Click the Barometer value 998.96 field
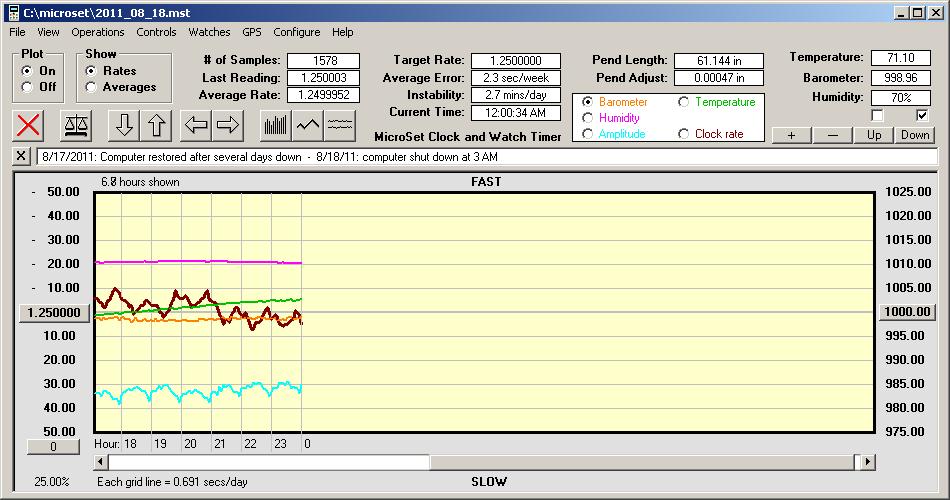Viewport: 950px width, 500px height. click(x=900, y=78)
